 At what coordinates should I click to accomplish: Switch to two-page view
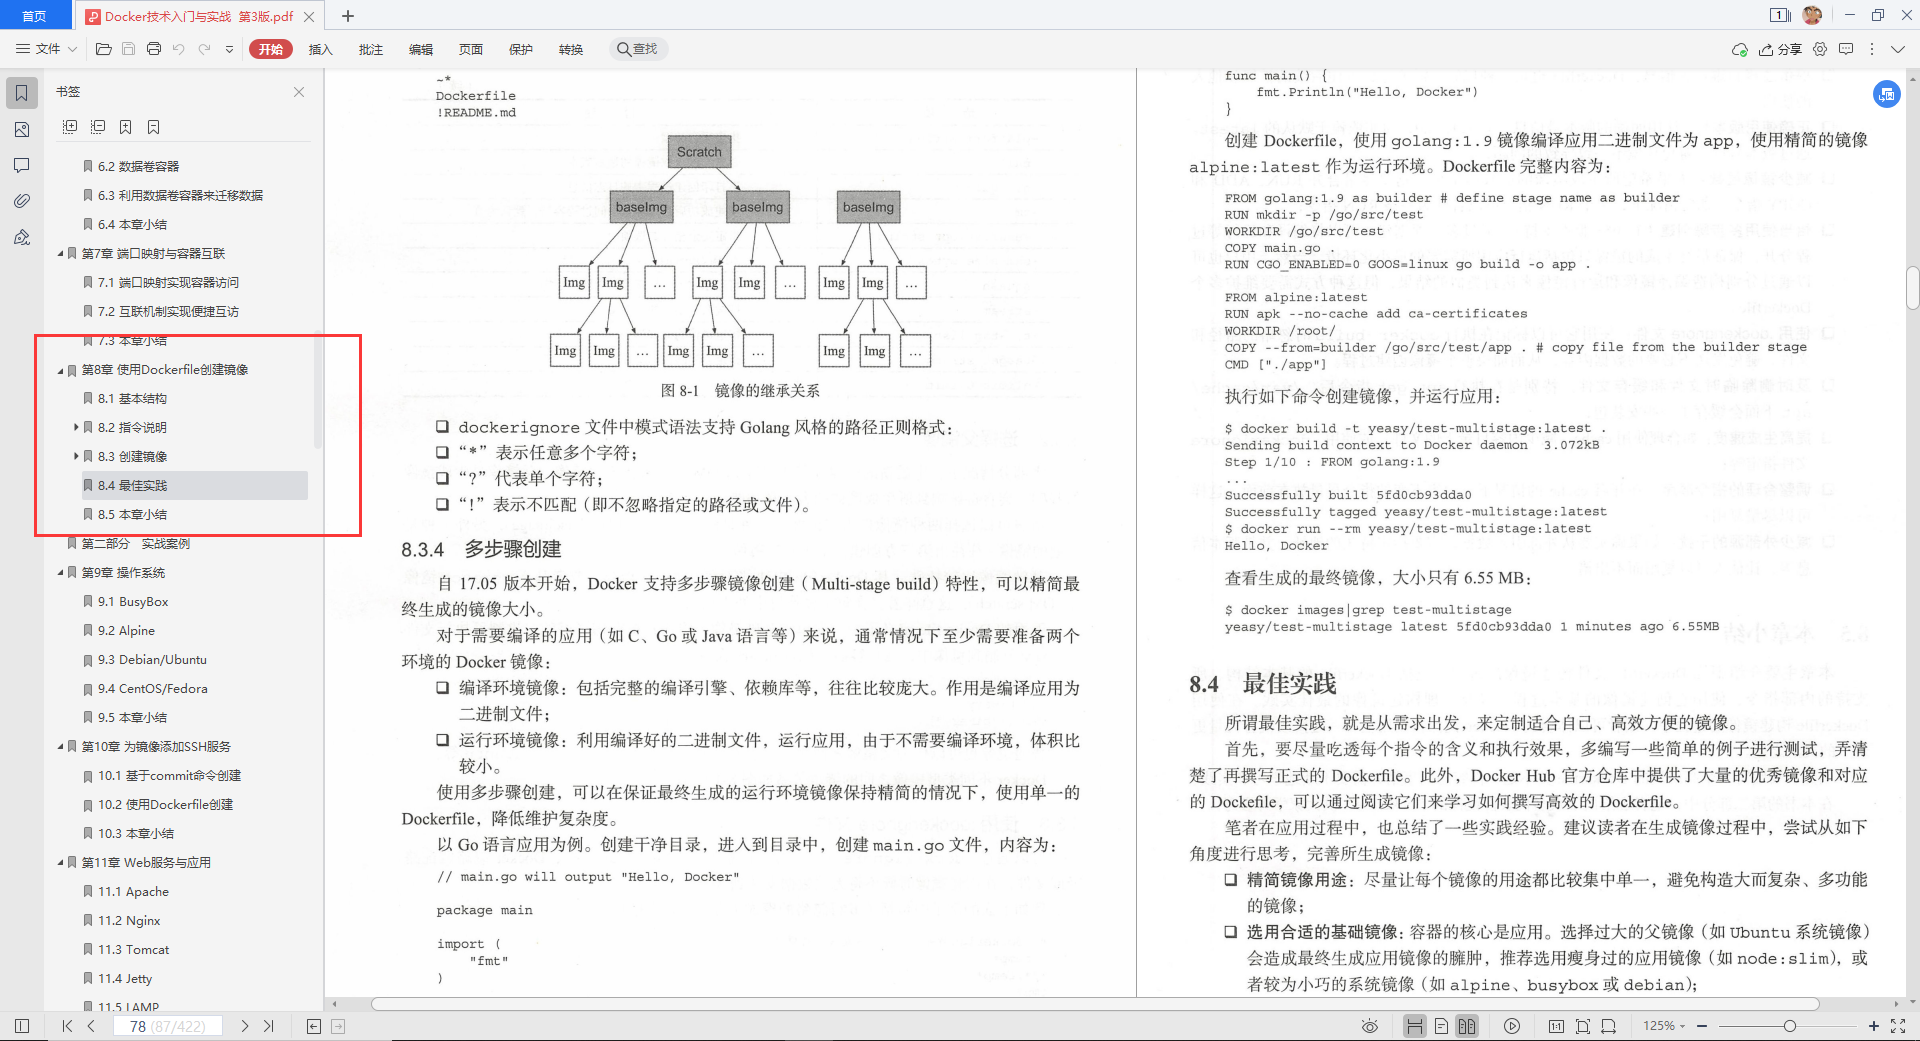coord(1467,1026)
